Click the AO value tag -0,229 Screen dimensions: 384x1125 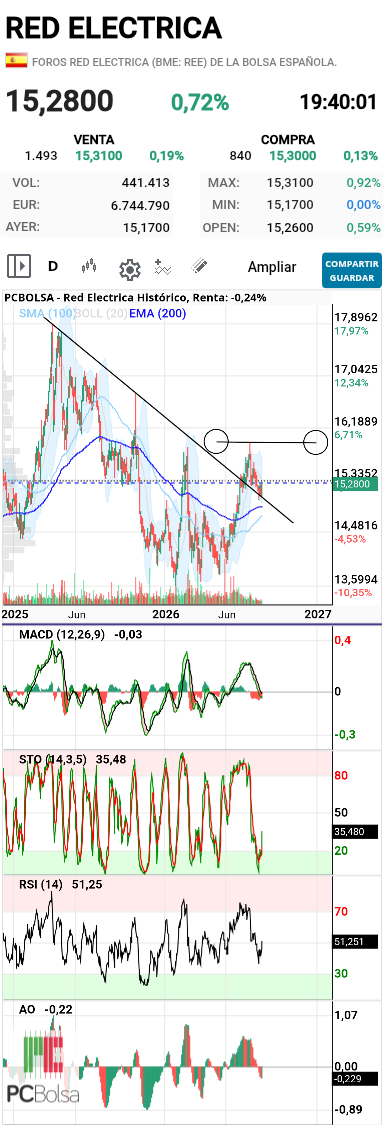[356, 1078]
